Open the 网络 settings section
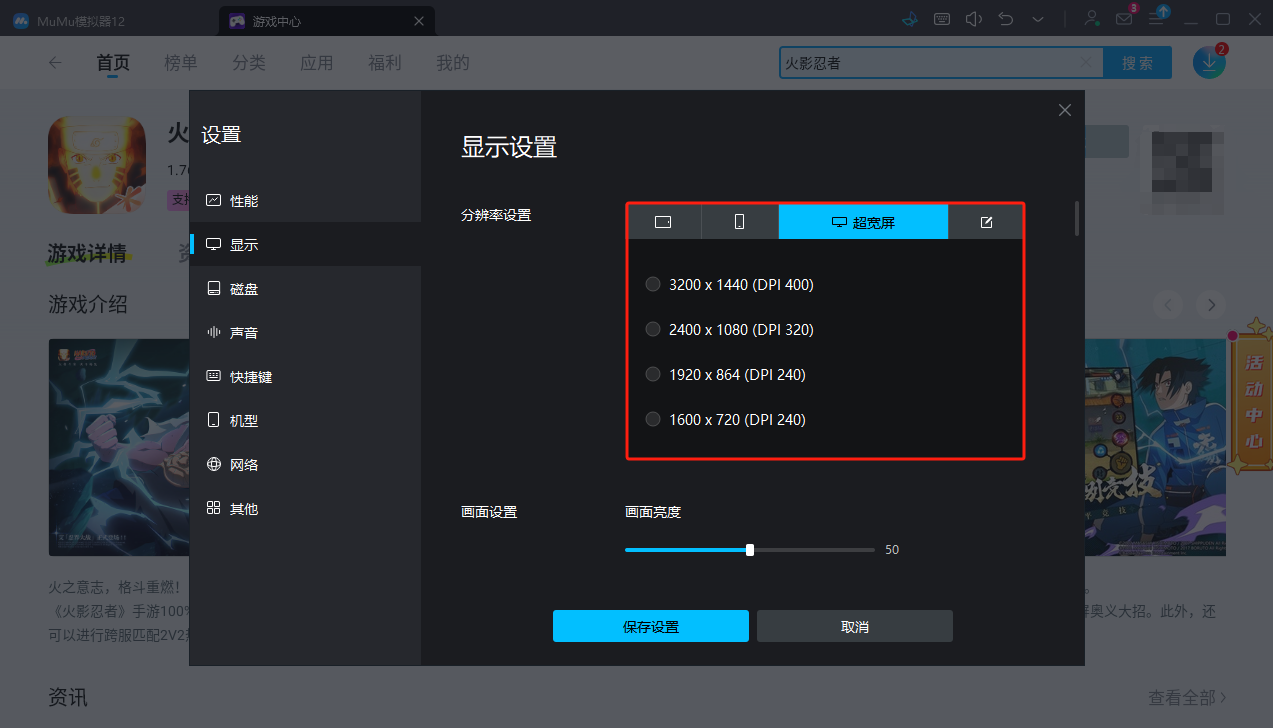The image size is (1273, 728). (x=243, y=464)
